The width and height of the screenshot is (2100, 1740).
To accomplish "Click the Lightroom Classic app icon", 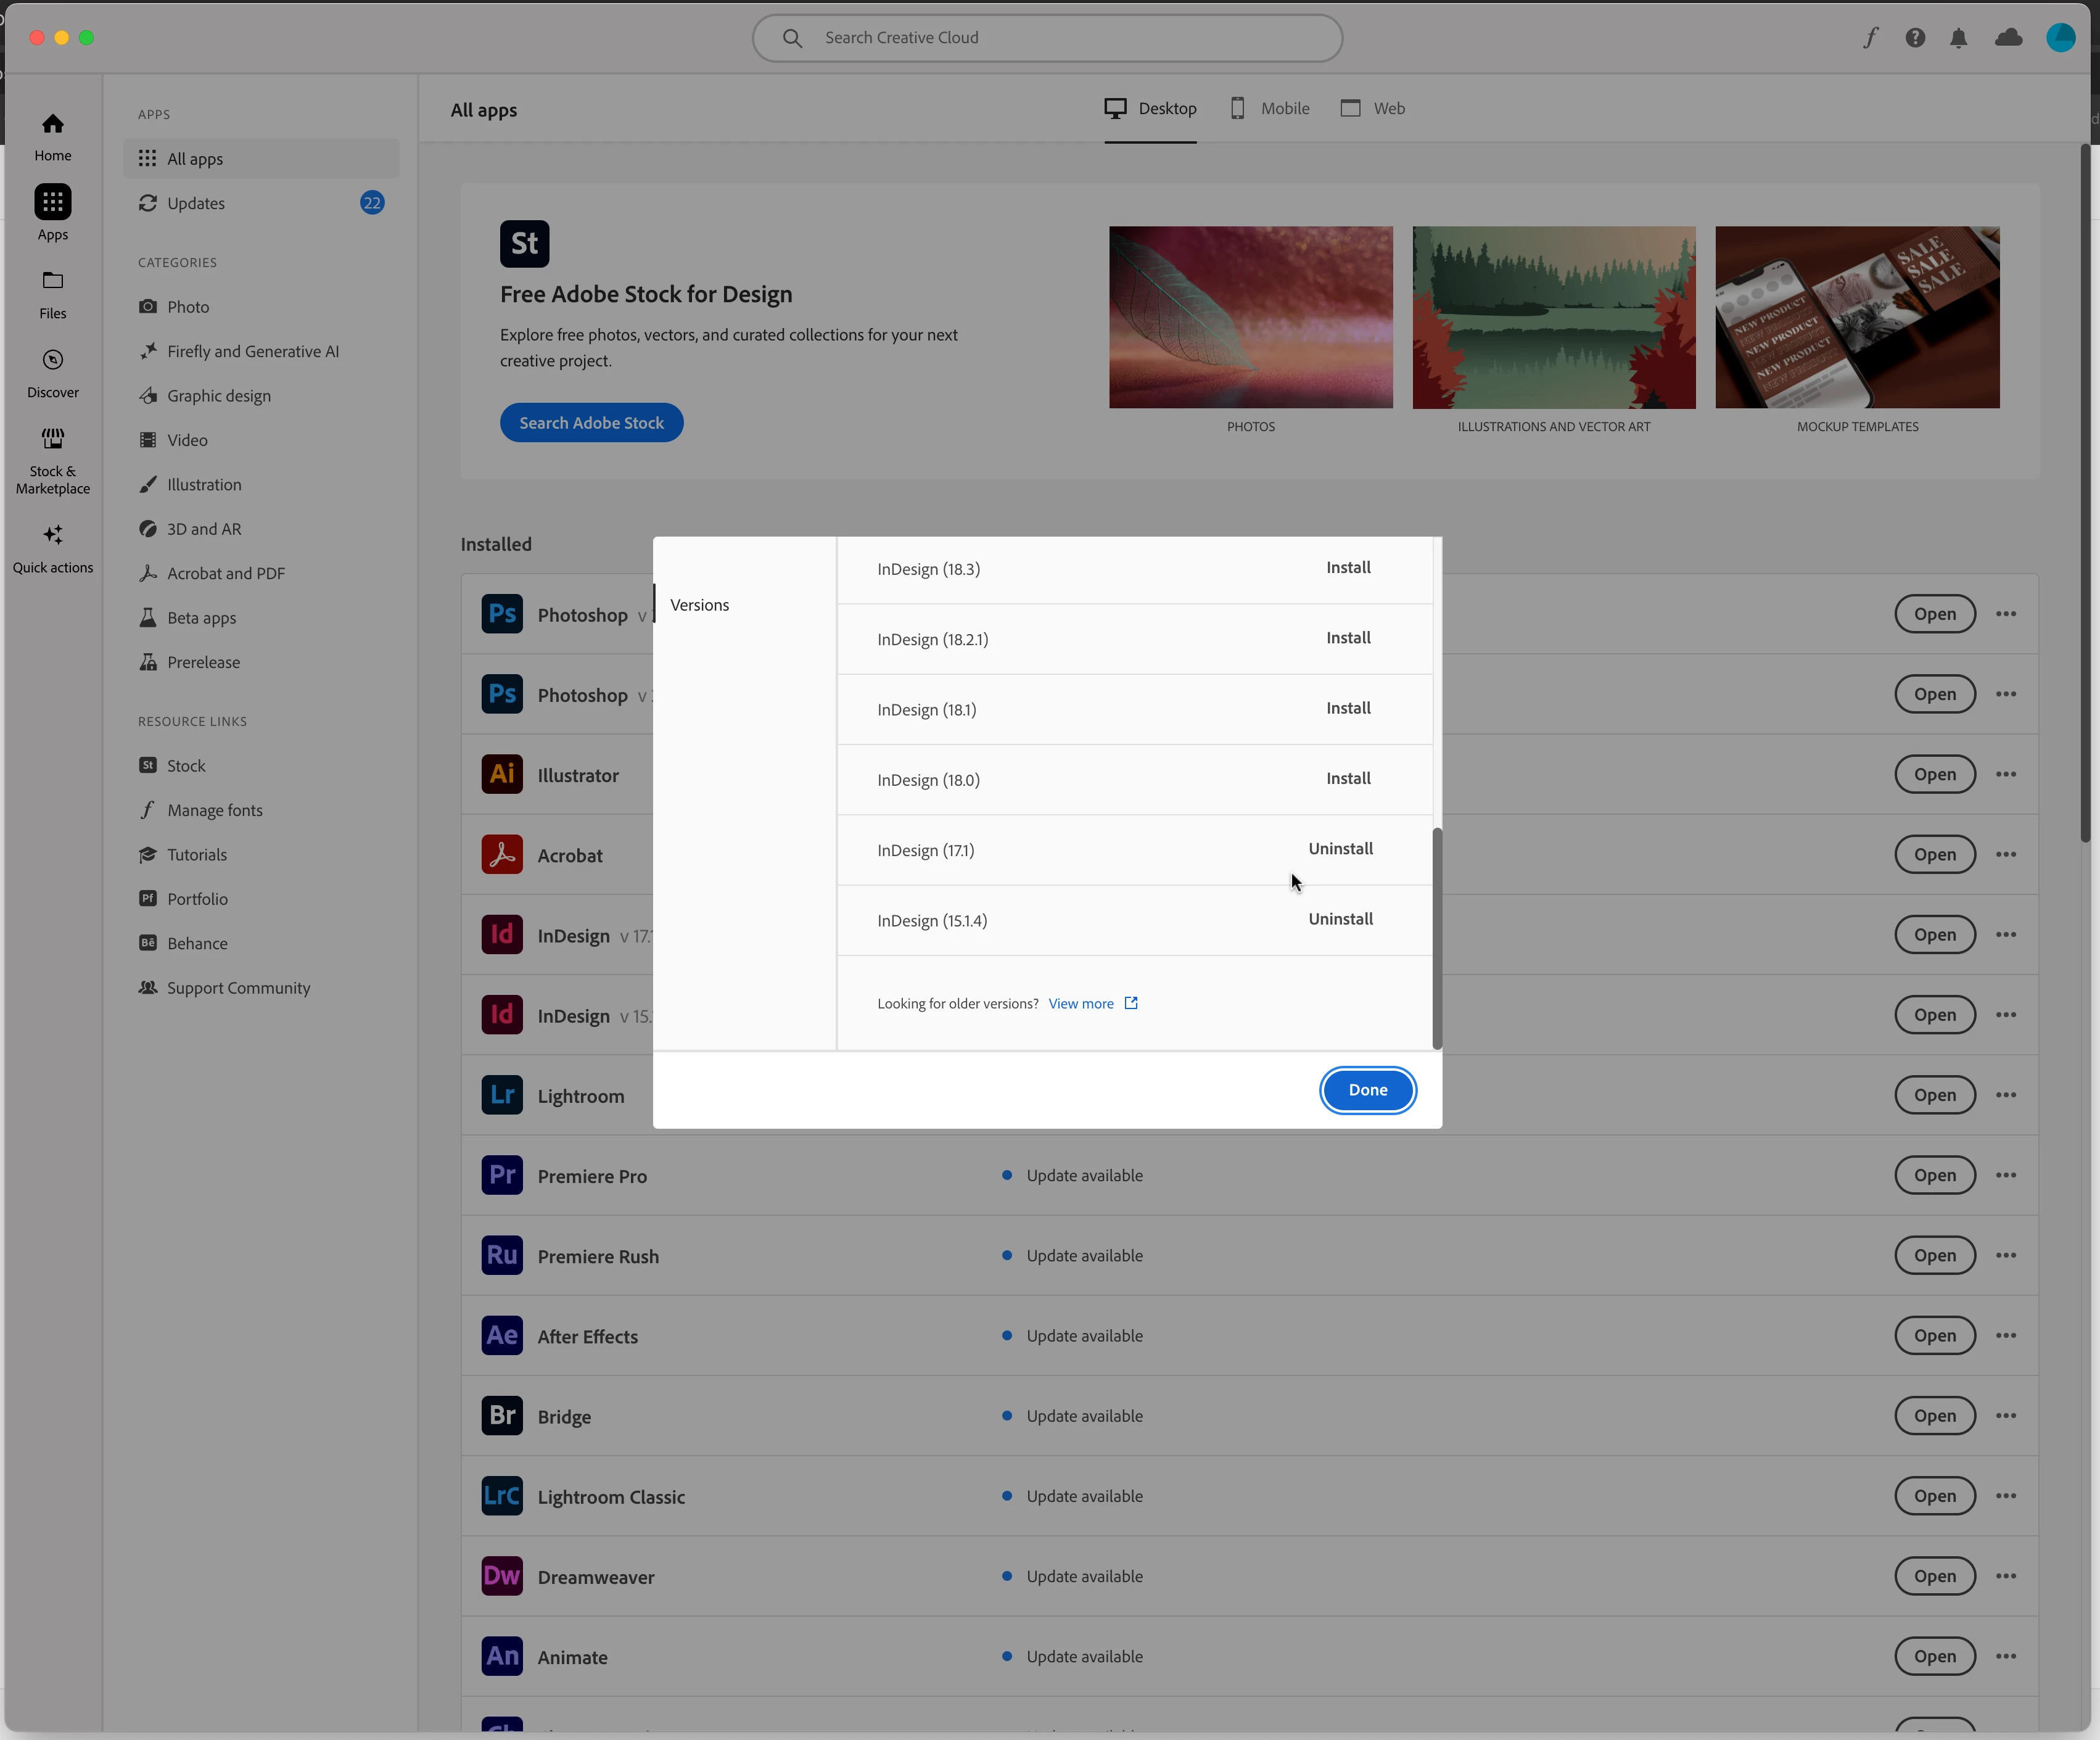I will 502,1496.
